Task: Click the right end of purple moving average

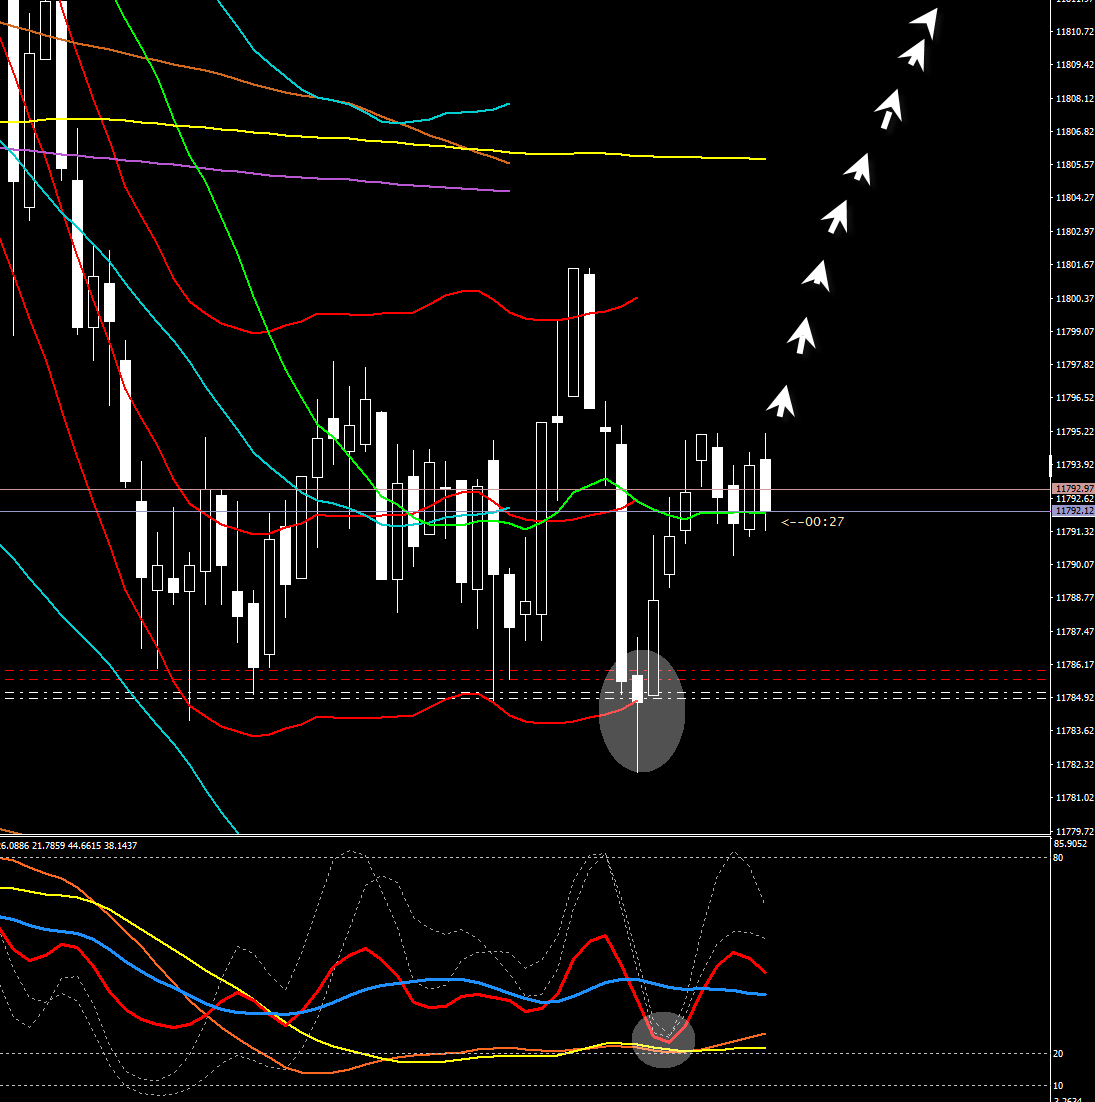Action: pos(507,190)
